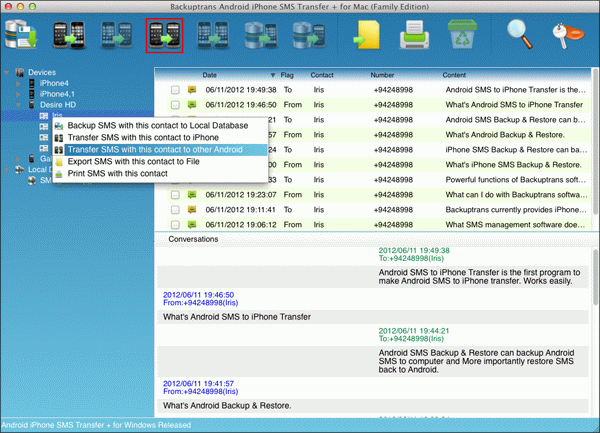Screen dimensions: 600x433
Task: Click the Android to iPhone transfer toolbar icon
Action: [x=69, y=35]
